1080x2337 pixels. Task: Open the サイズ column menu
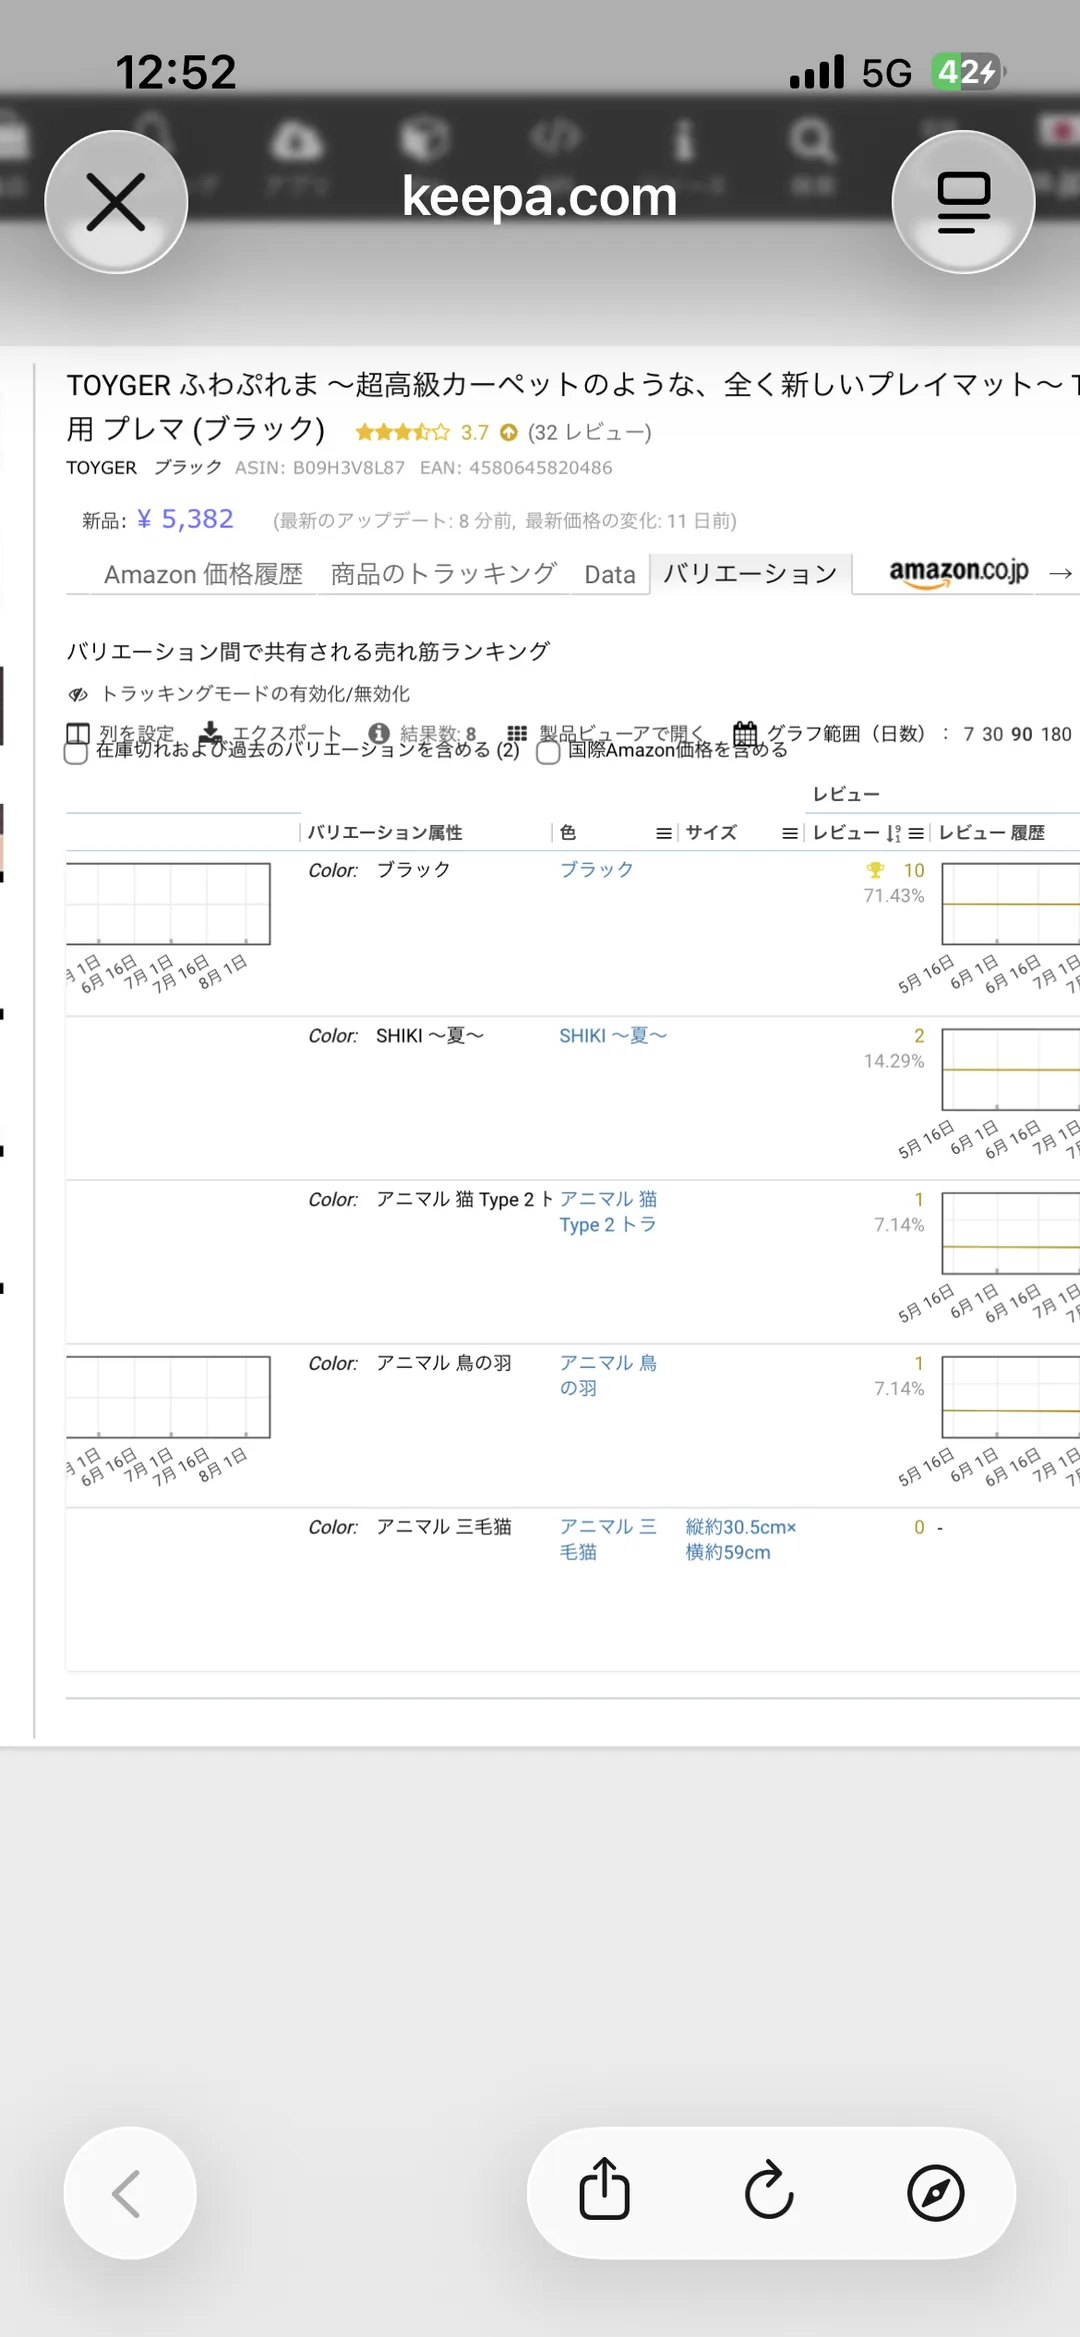[790, 833]
